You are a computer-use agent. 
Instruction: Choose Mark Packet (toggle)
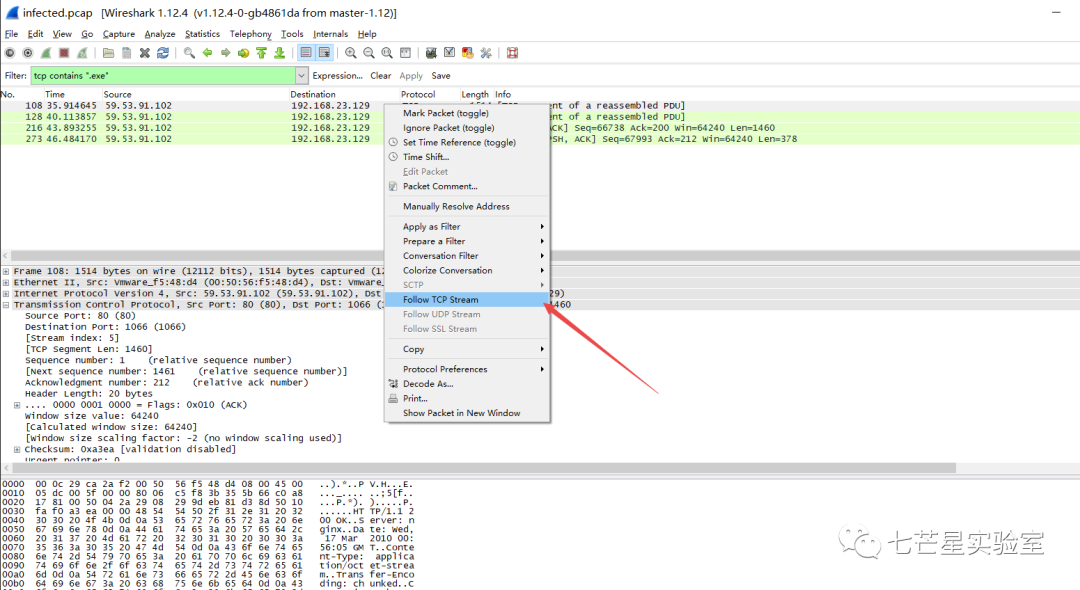(x=446, y=113)
